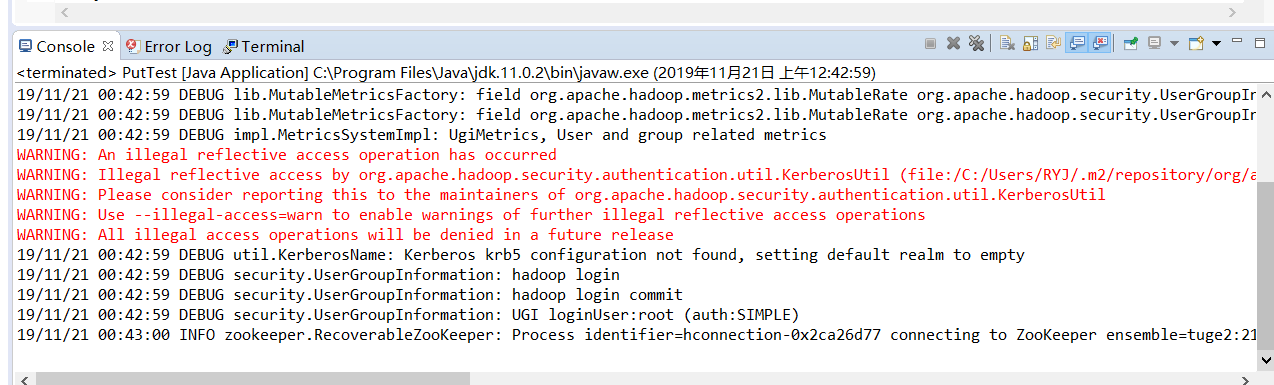Viewport: 1274px width, 385px height.
Task: Remove all terminated launches
Action: [976, 44]
